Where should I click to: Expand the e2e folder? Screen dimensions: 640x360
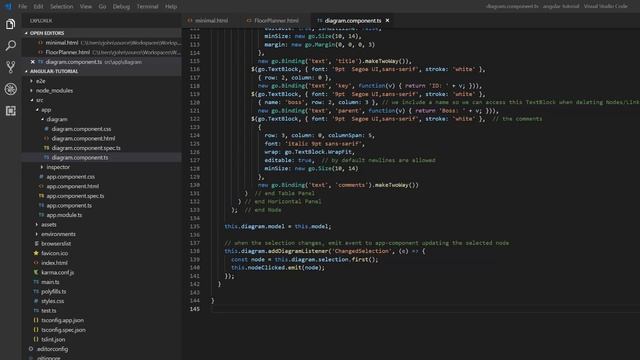click(x=40, y=81)
